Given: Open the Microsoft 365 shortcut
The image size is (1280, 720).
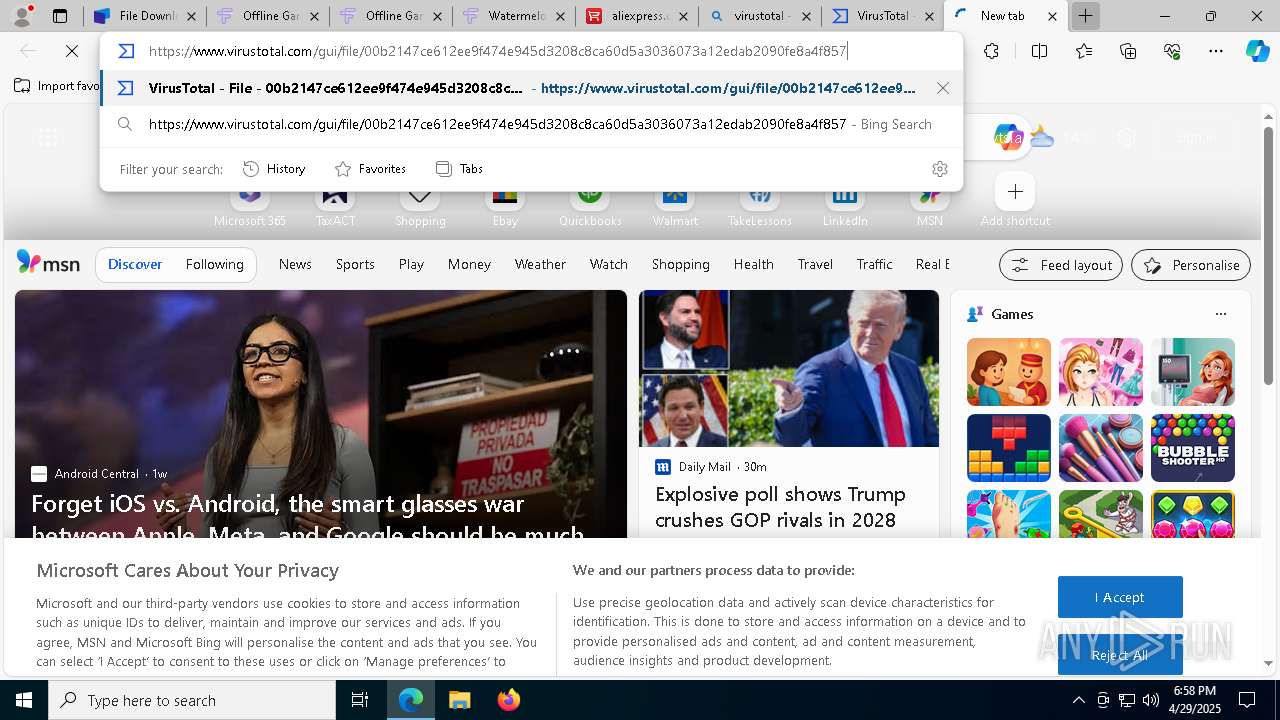Looking at the screenshot, I should click(x=250, y=204).
